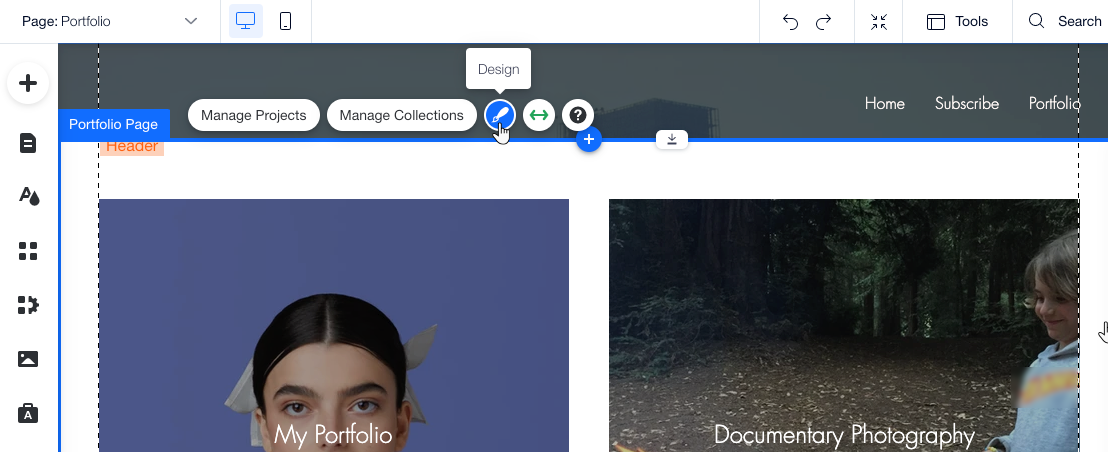Open the Pages & Menu sidebar icon

[x=28, y=143]
